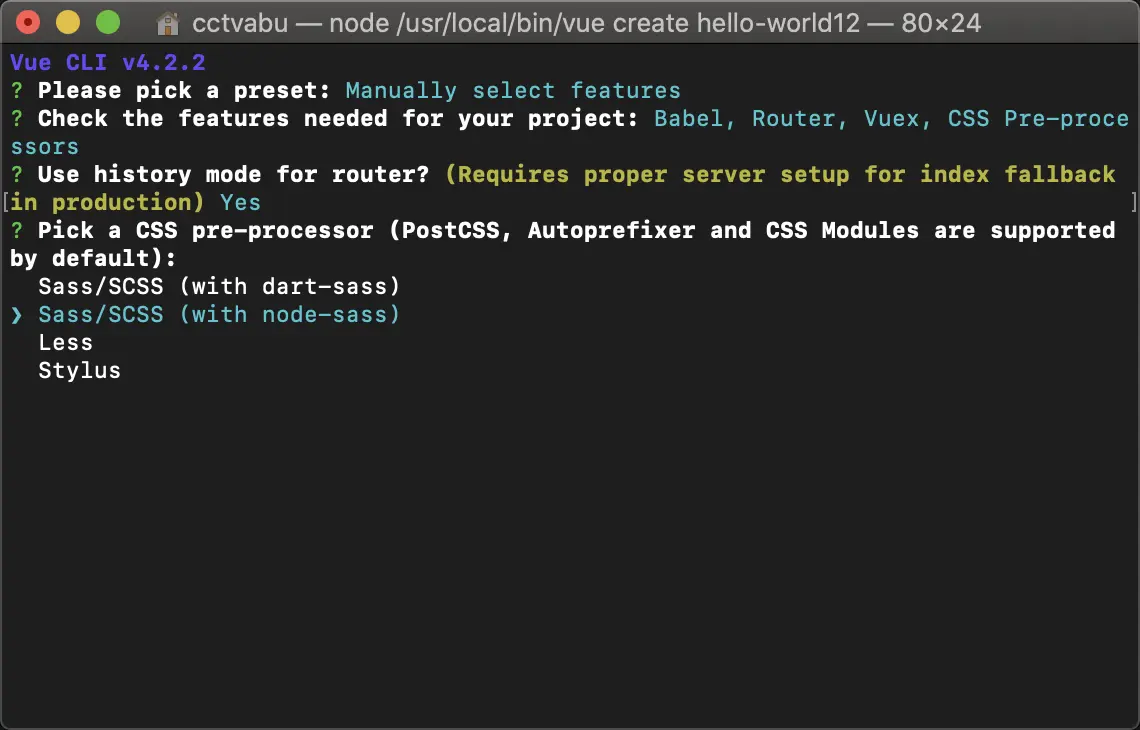Click the 'Yes' answer for history mode
This screenshot has height=730, width=1140.
click(241, 202)
